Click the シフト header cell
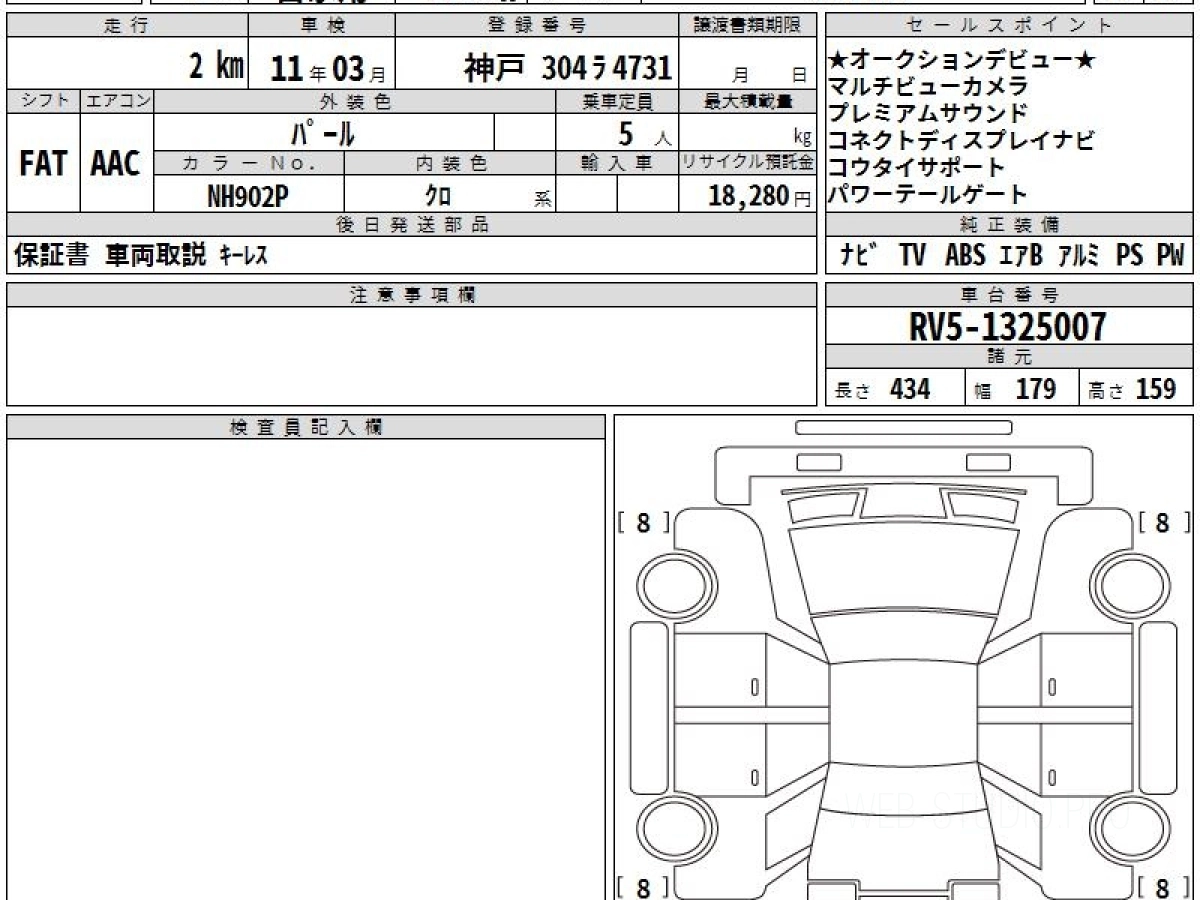 (x=43, y=101)
